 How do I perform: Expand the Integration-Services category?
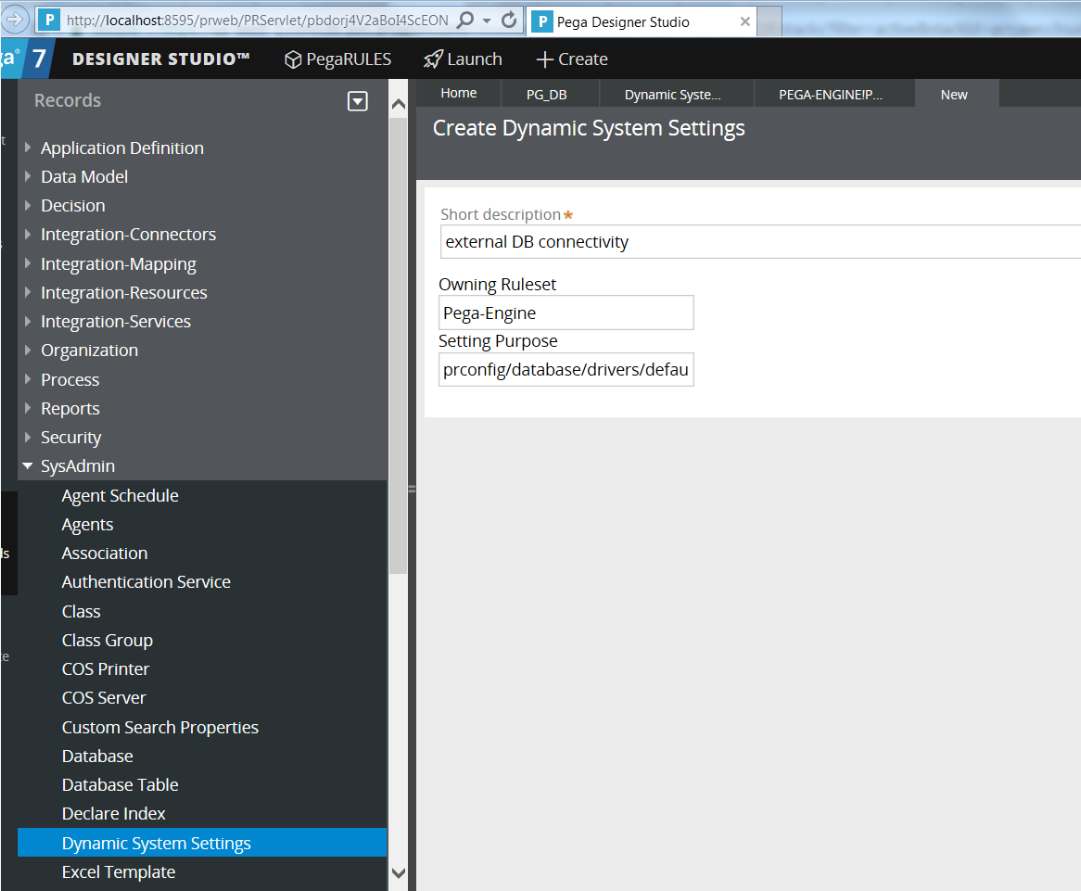click(x=28, y=321)
